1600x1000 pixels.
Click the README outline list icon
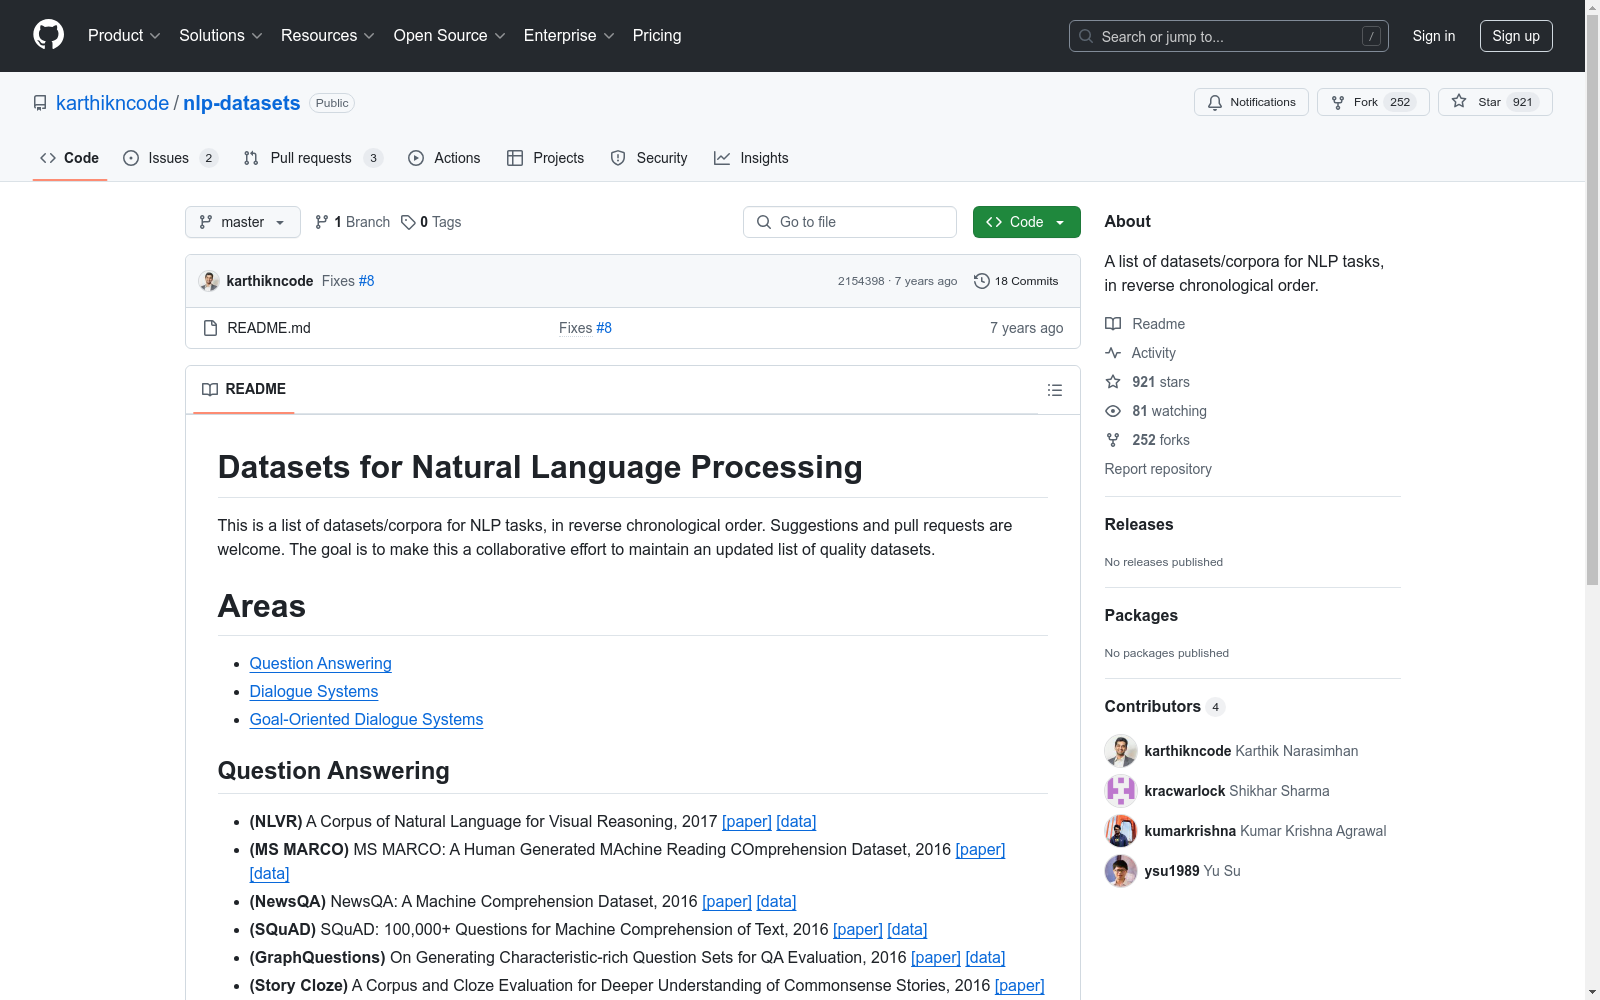click(1055, 390)
